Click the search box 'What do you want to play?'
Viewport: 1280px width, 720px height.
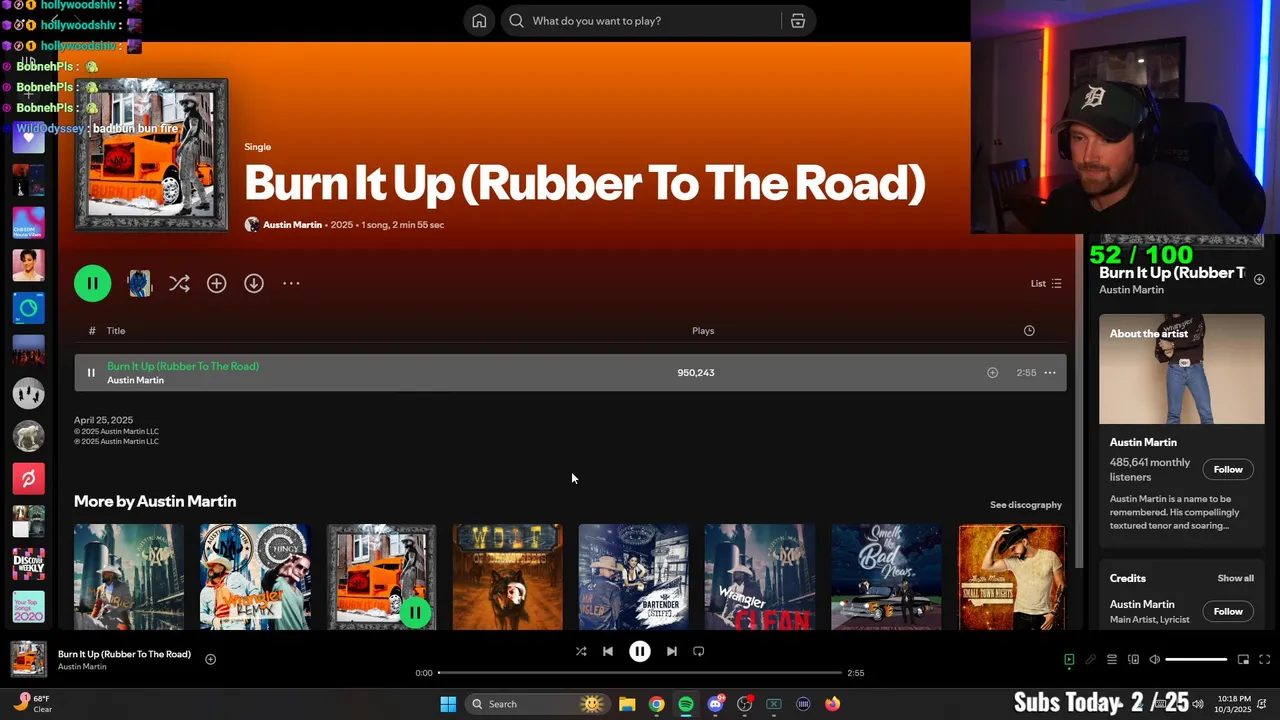coord(644,21)
